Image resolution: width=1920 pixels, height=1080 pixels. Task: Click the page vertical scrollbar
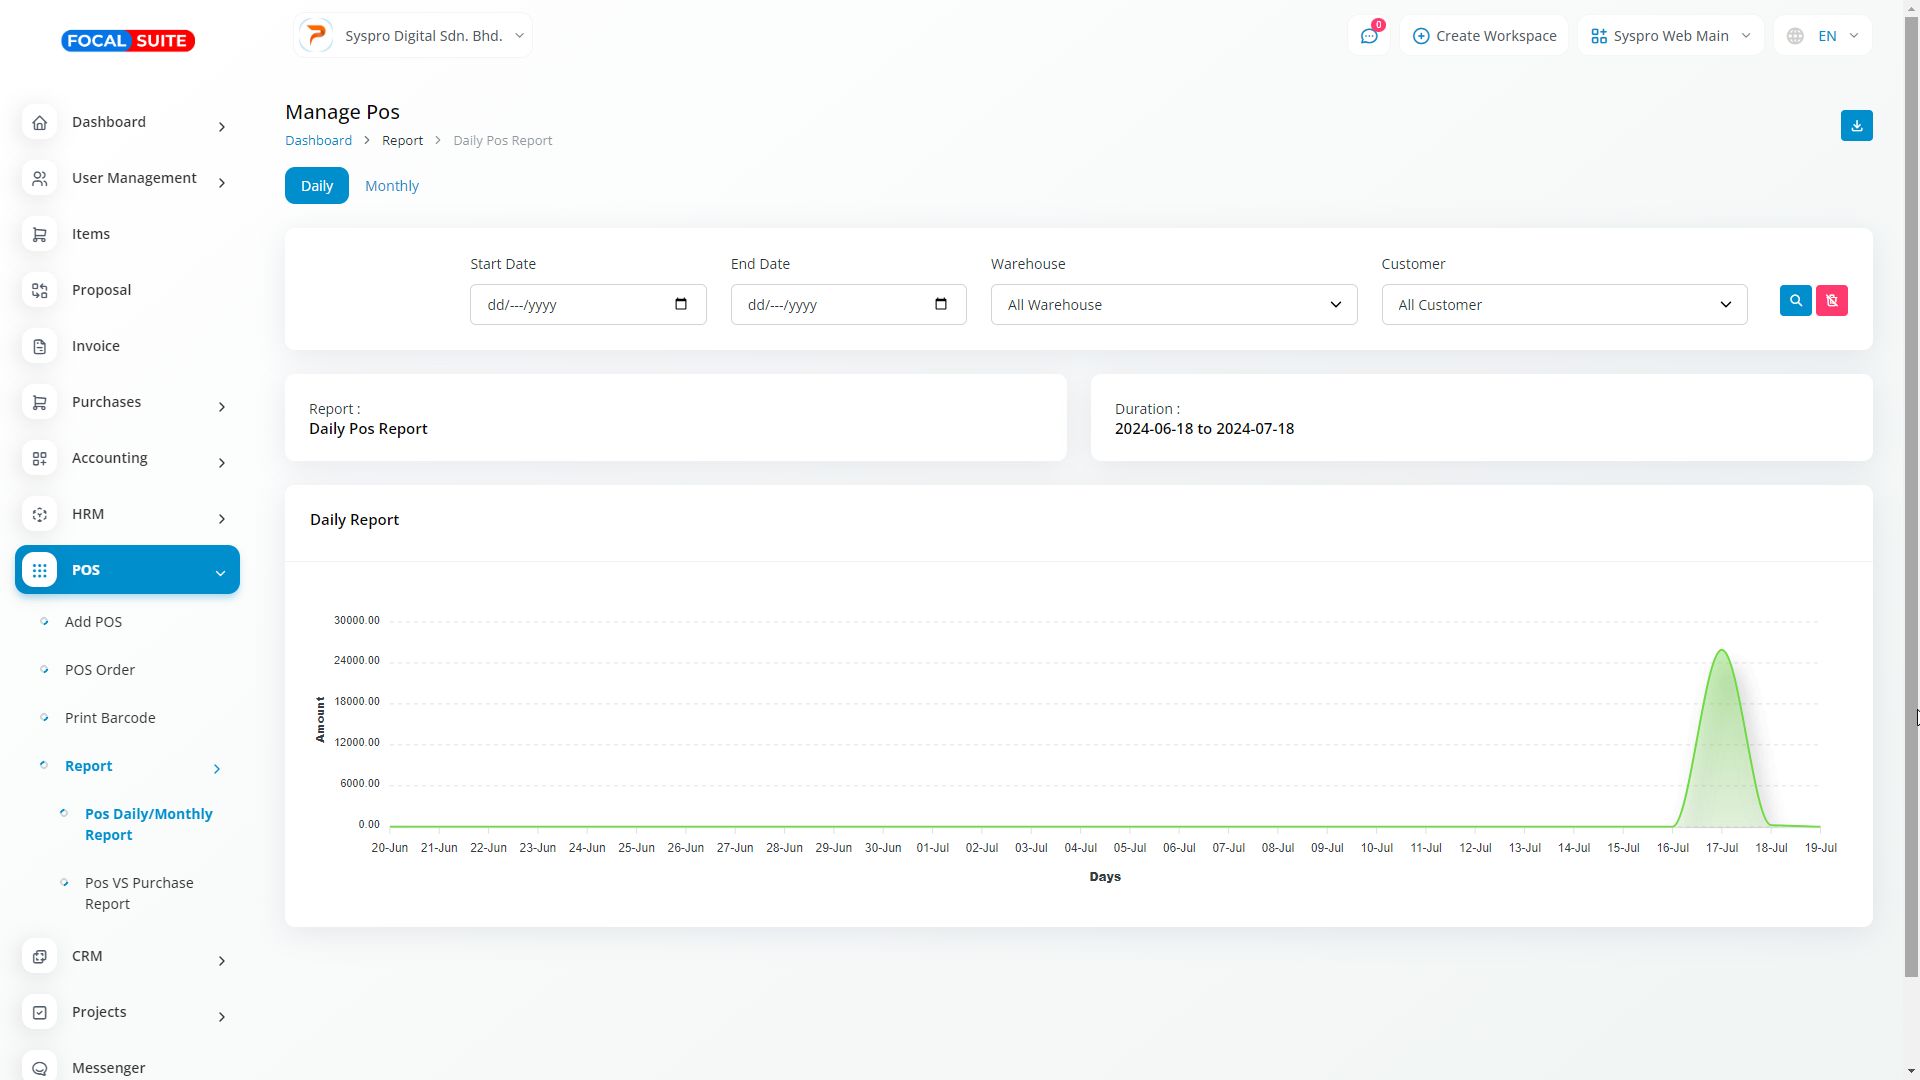1911,500
